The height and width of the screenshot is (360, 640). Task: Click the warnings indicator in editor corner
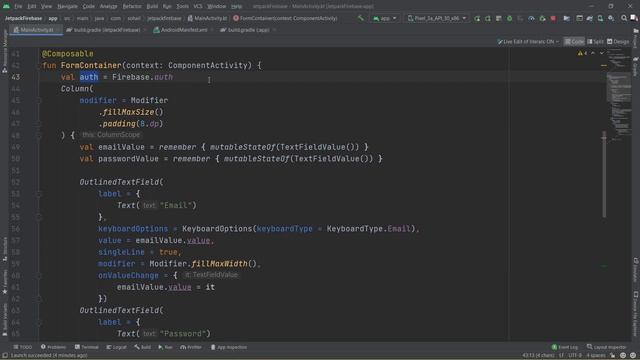pos(582,53)
